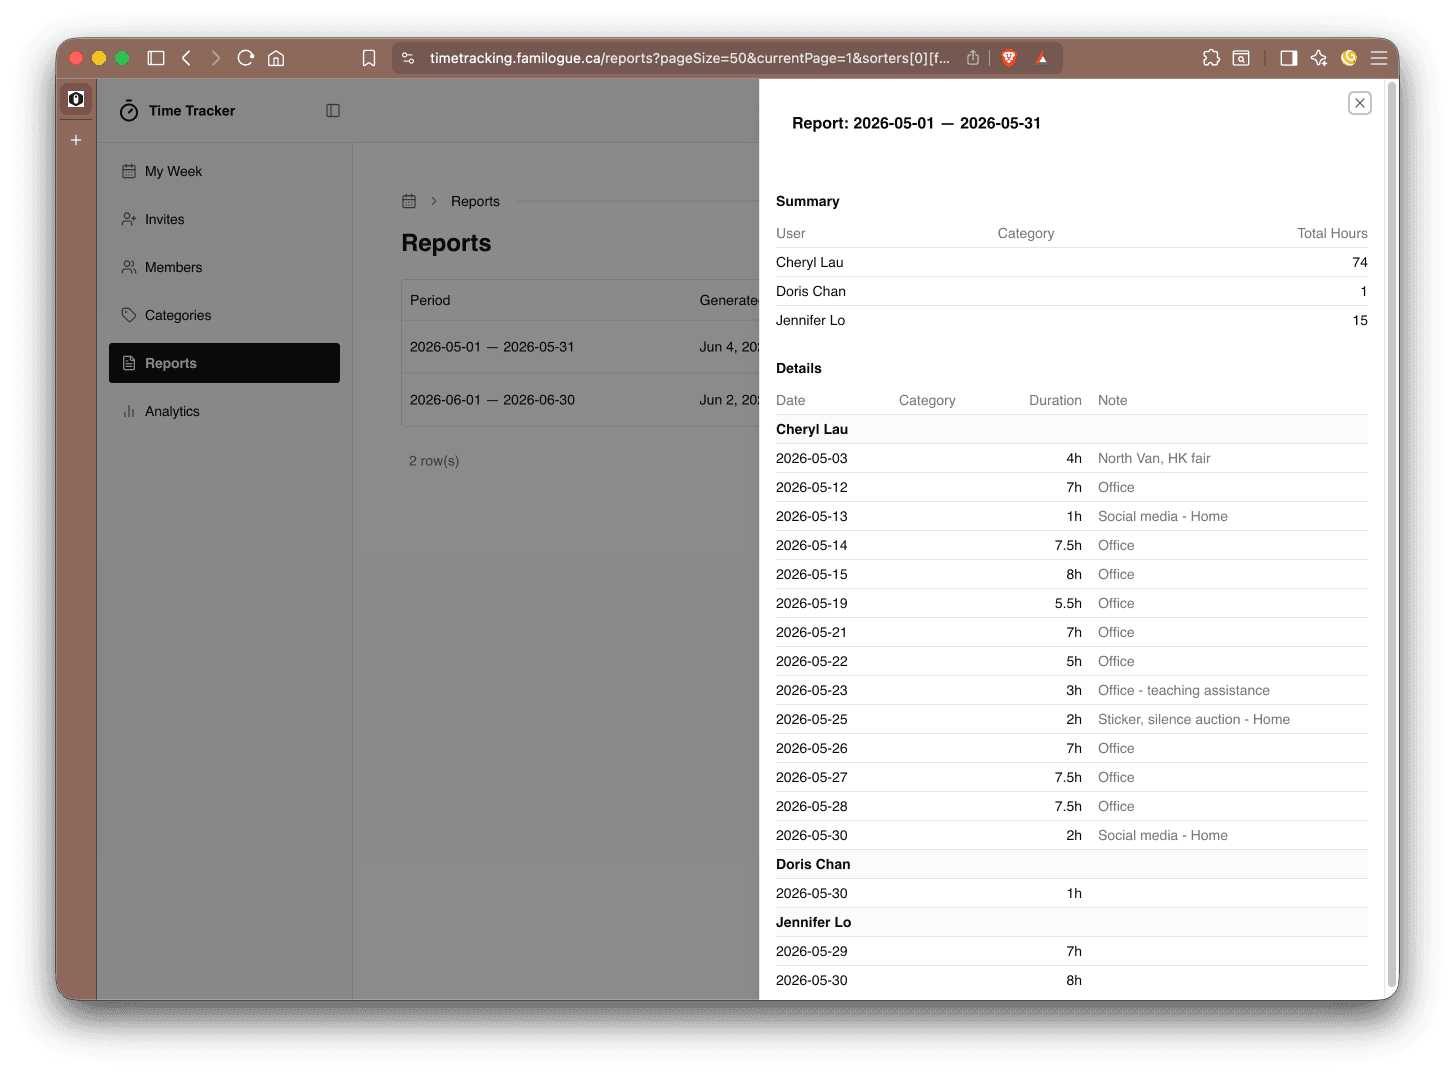Open the browser toolbar find-in-page icon
1455x1074 pixels.
click(x=1241, y=58)
